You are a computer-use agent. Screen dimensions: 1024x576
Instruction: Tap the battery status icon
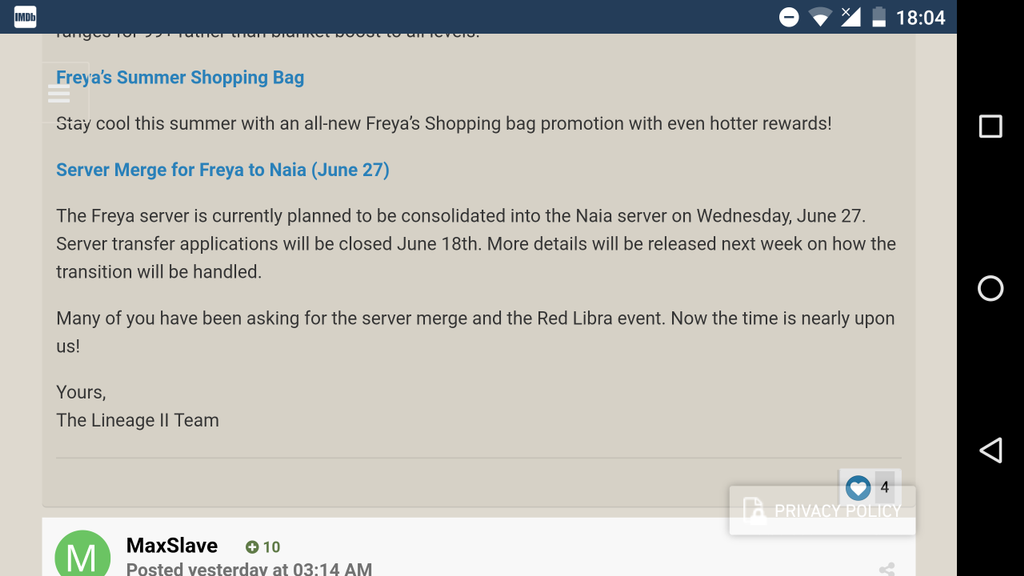[x=878, y=17]
